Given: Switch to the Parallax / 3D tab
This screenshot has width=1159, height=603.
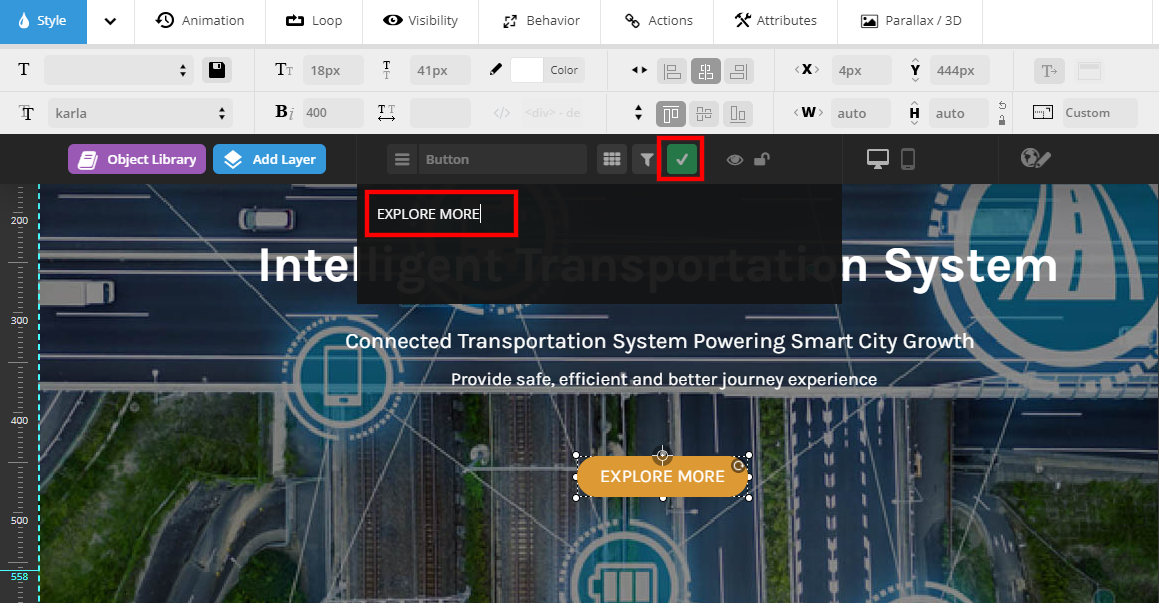Looking at the screenshot, I should click(911, 21).
